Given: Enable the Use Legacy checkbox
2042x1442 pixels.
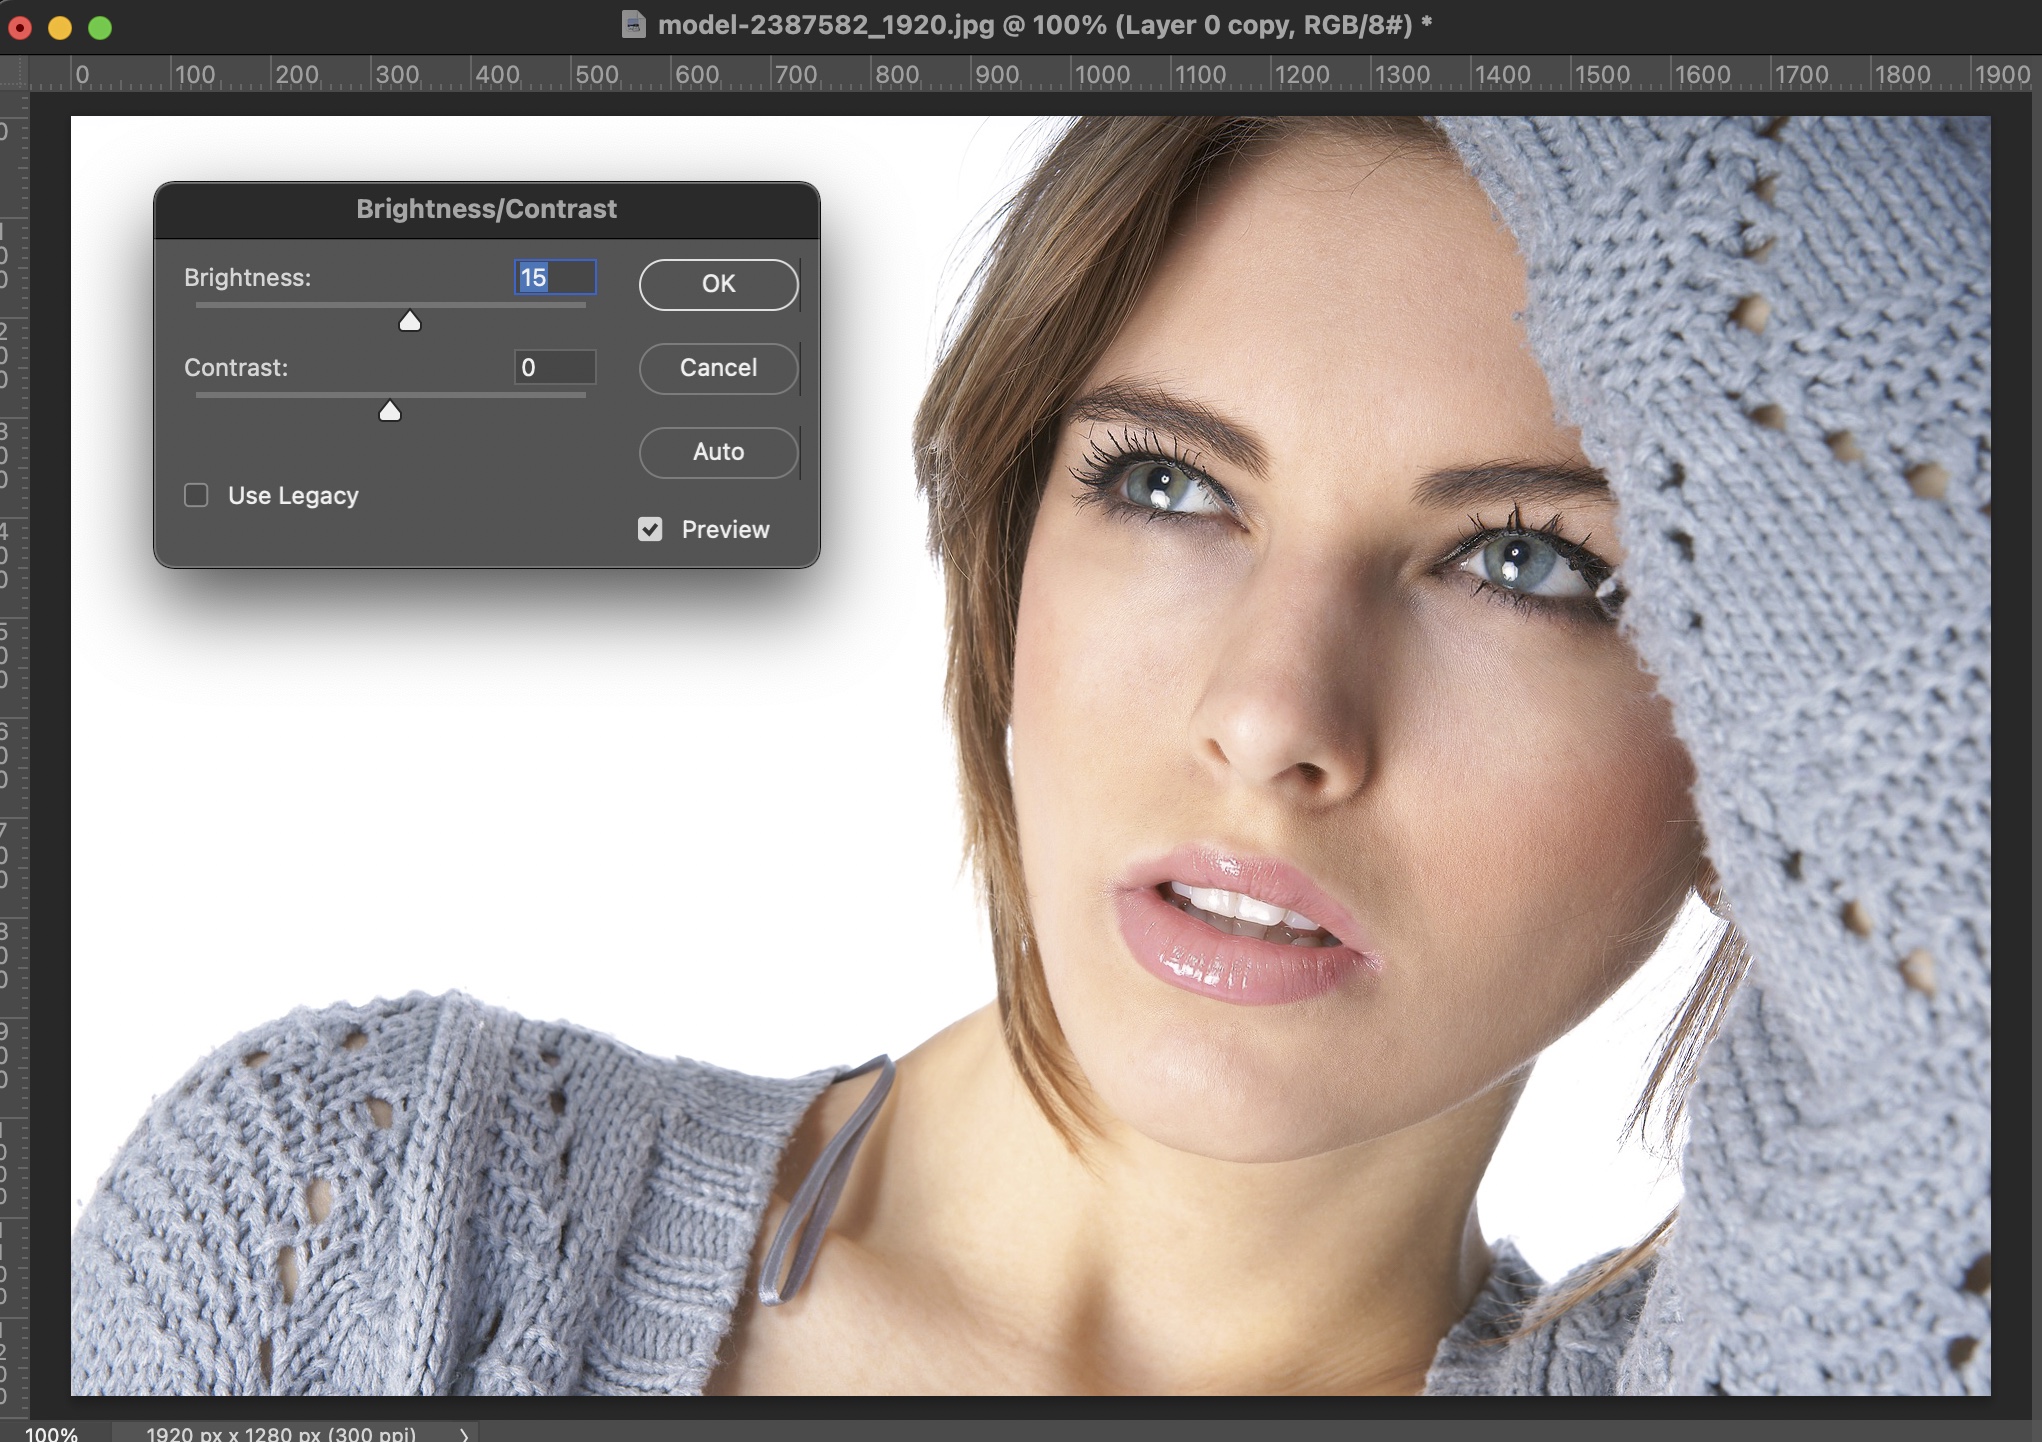Looking at the screenshot, I should click(x=196, y=495).
